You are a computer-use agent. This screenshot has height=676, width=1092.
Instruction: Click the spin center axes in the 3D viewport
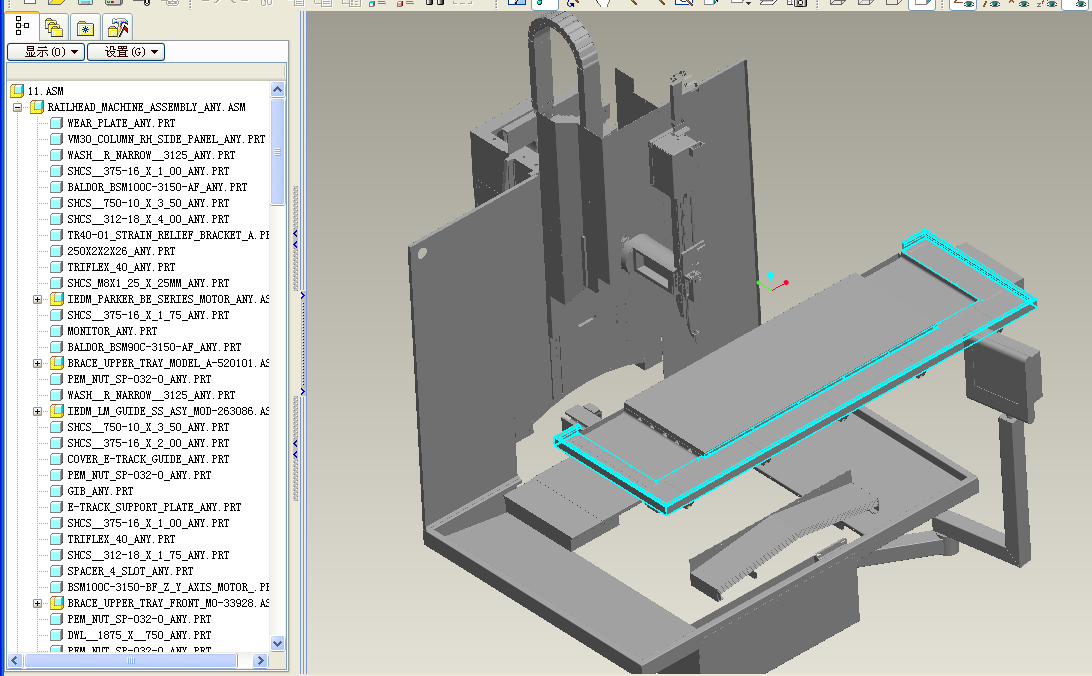(772, 282)
